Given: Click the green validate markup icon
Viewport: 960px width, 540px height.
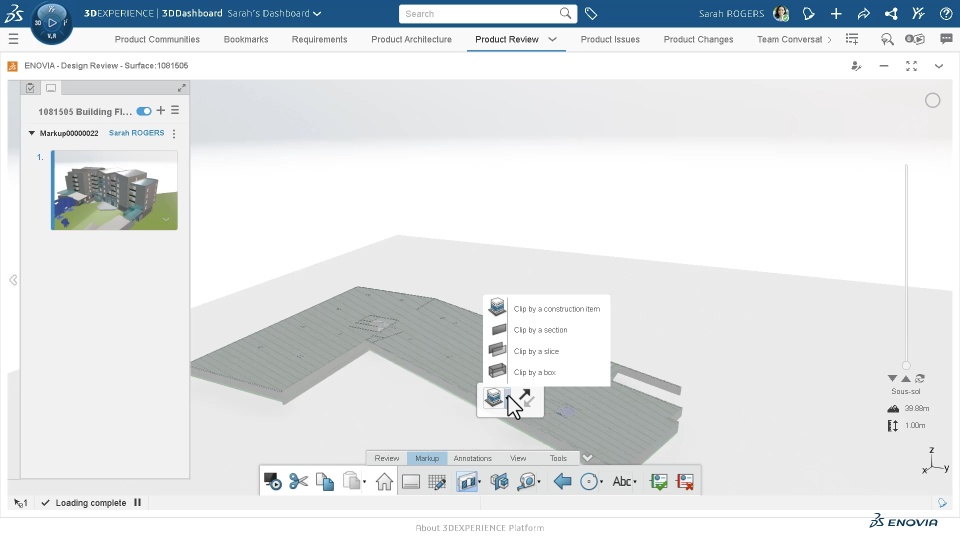Looking at the screenshot, I should click(x=659, y=482).
